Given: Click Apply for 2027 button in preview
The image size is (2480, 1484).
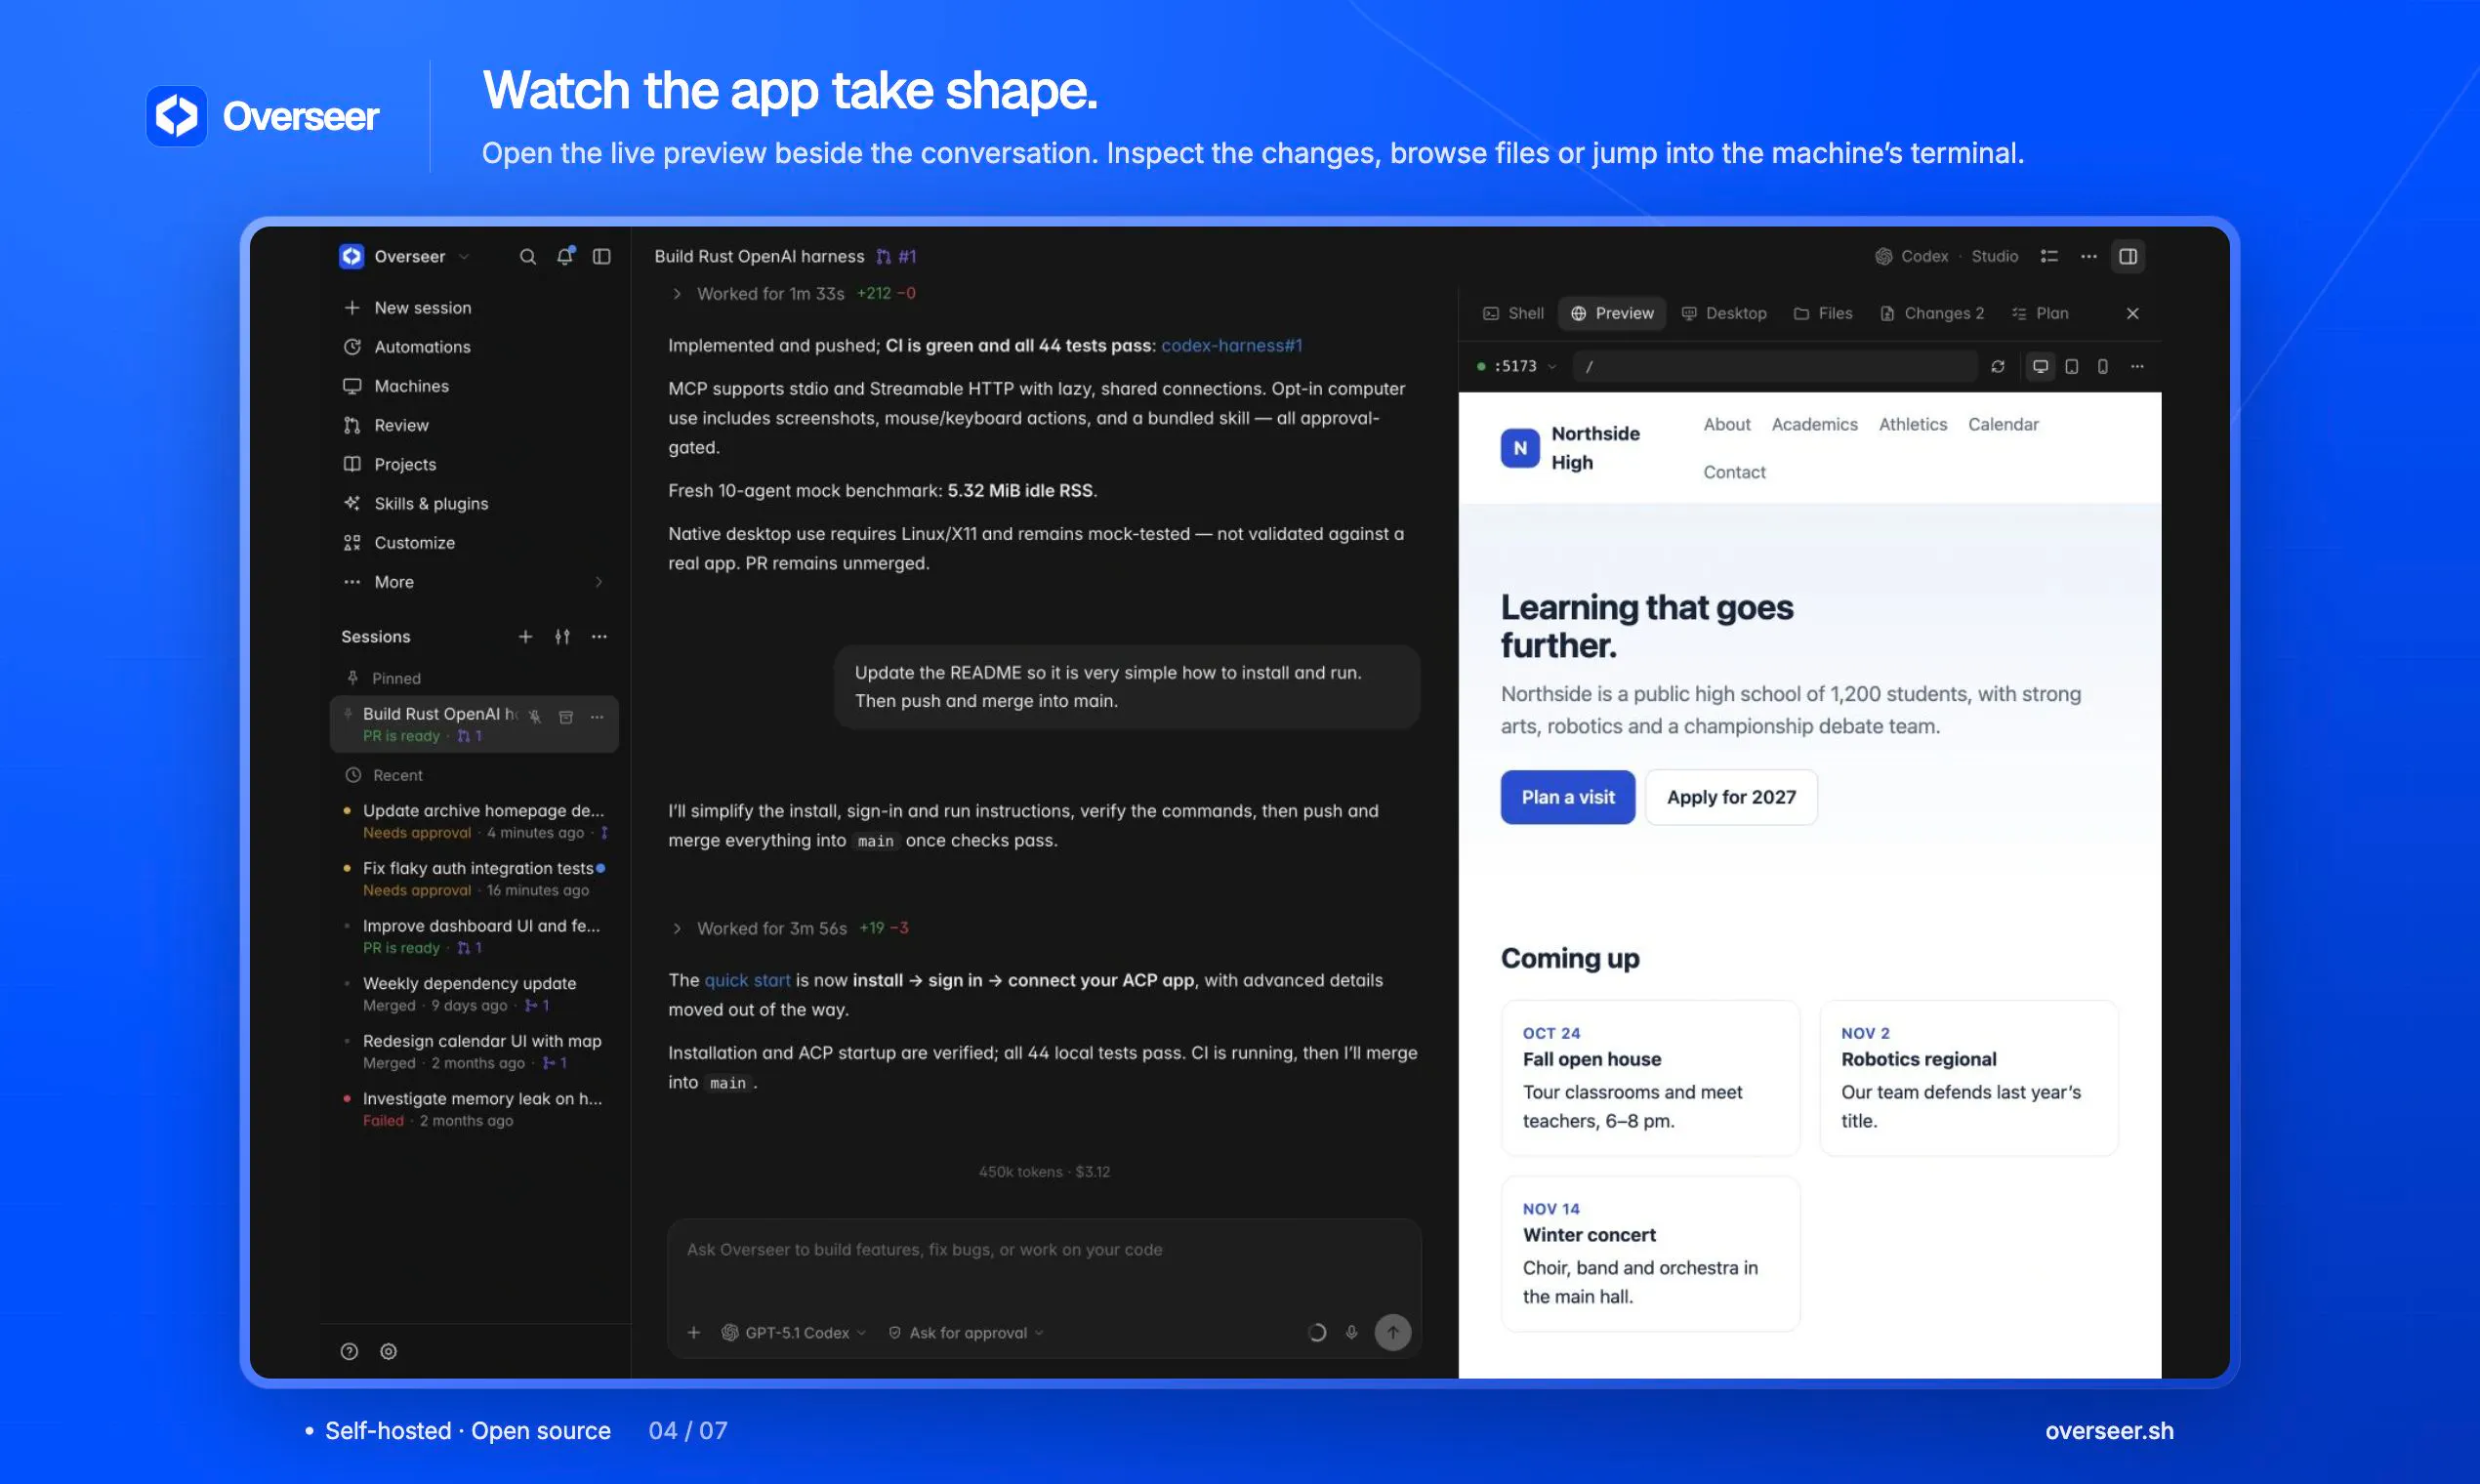Looking at the screenshot, I should (1731, 798).
